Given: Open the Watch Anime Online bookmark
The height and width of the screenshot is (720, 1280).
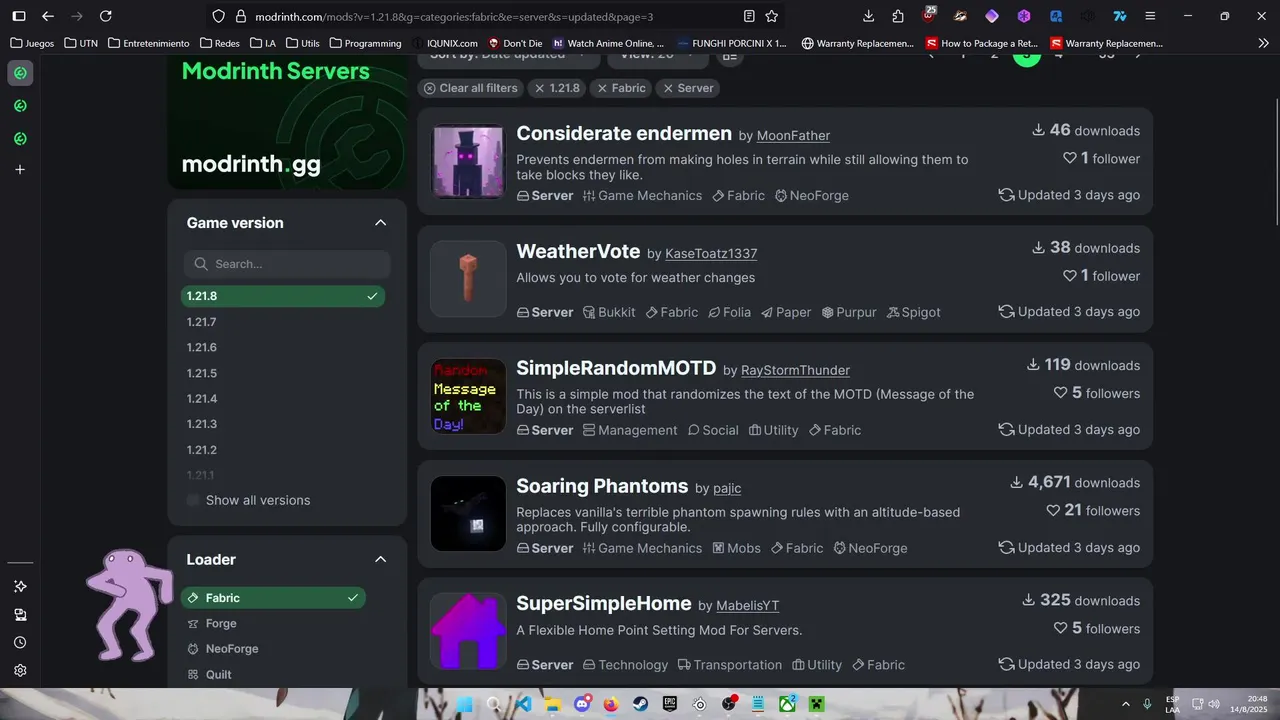Looking at the screenshot, I should click(x=608, y=43).
